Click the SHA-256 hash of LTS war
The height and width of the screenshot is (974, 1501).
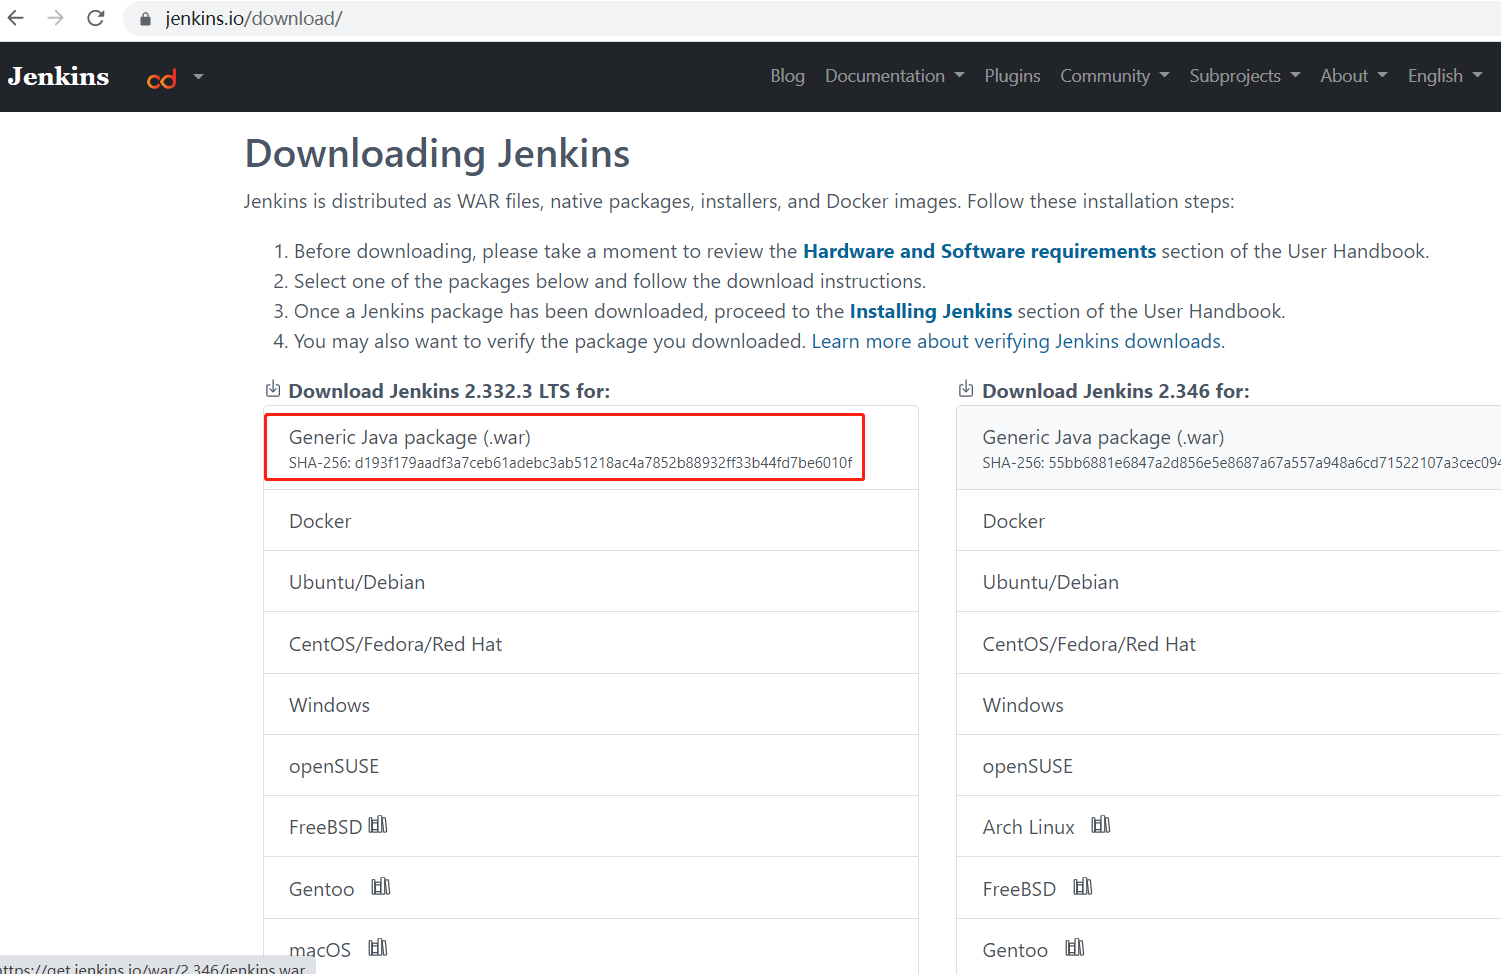[571, 463]
